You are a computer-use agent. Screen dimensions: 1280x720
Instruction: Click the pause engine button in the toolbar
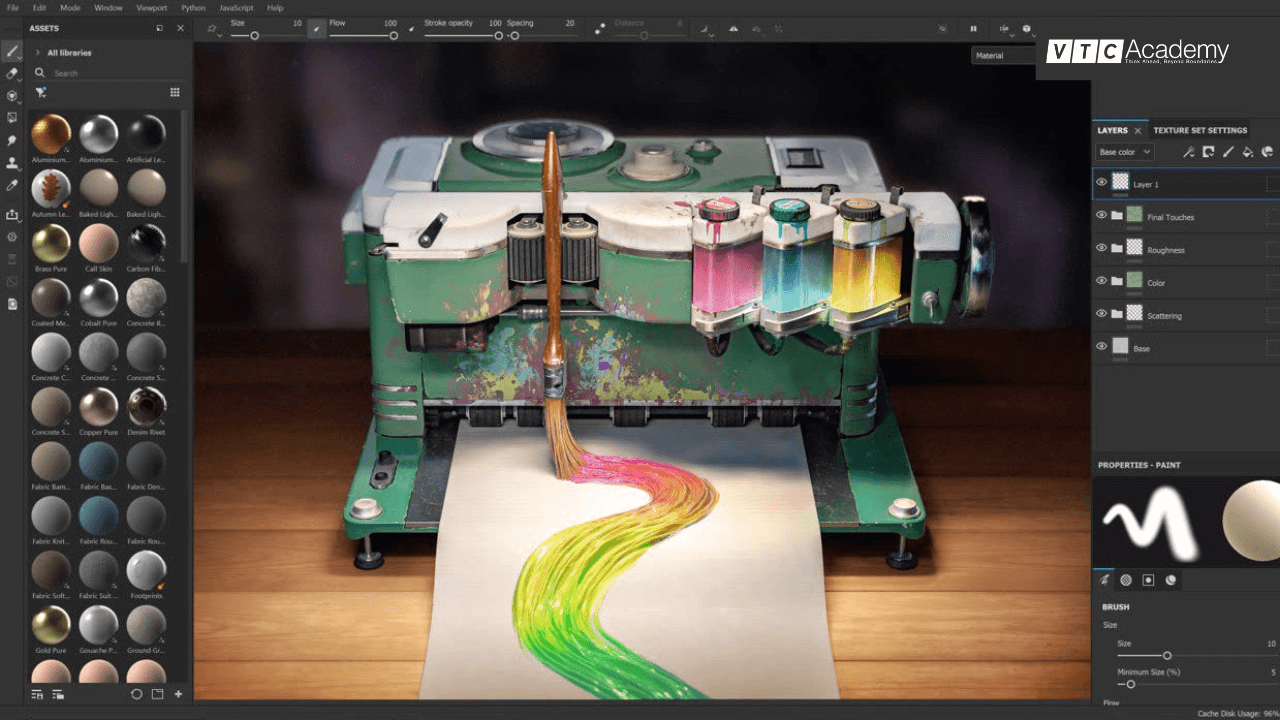[x=973, y=28]
